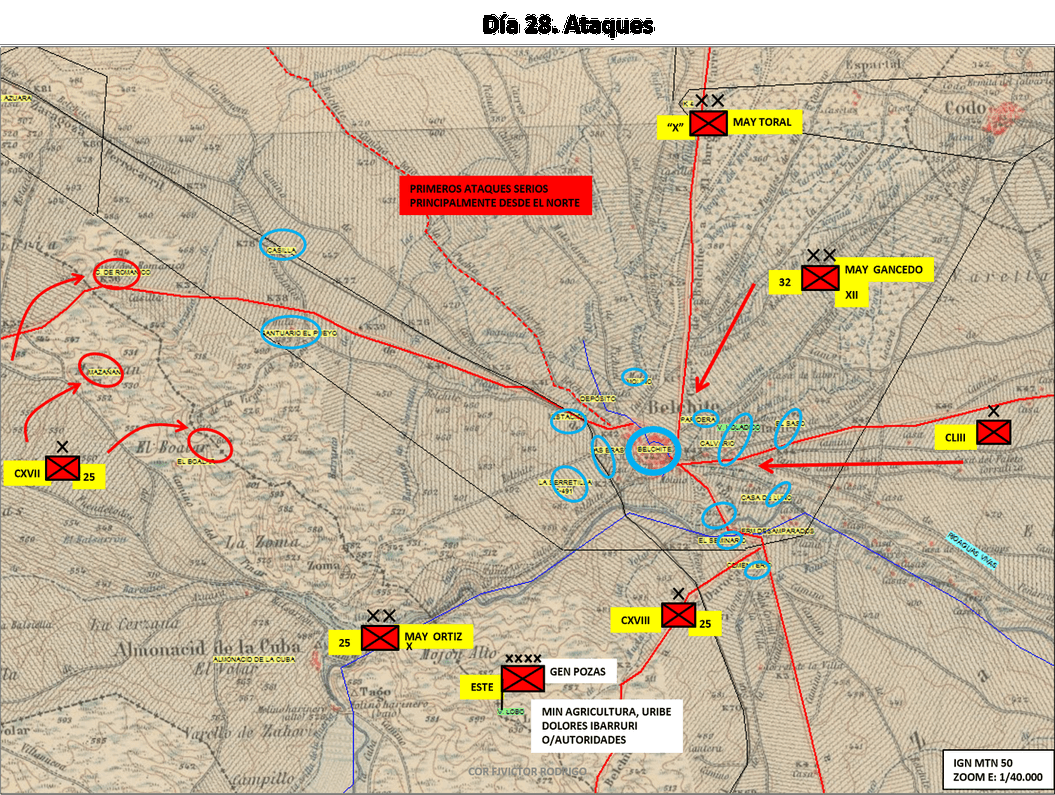Image resolution: width=1055 pixels, height=795 pixels.
Task: Click the MAY GANCEDO yellow label
Action: click(x=886, y=270)
